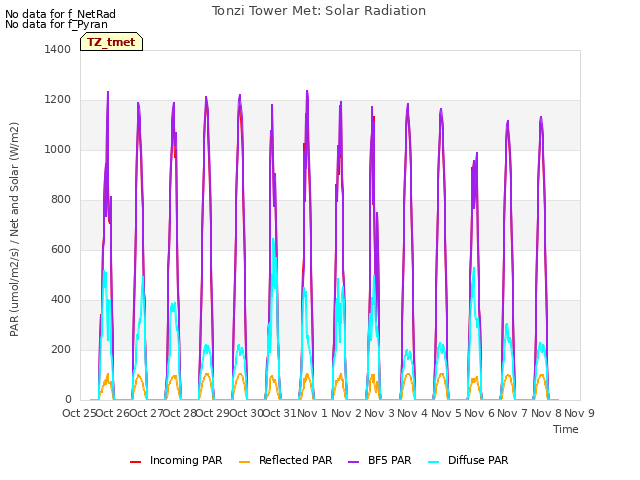This screenshot has width=640, height=480.
Task: Click the Diffuse PAR cyan legend swatch
Action: tap(434, 462)
